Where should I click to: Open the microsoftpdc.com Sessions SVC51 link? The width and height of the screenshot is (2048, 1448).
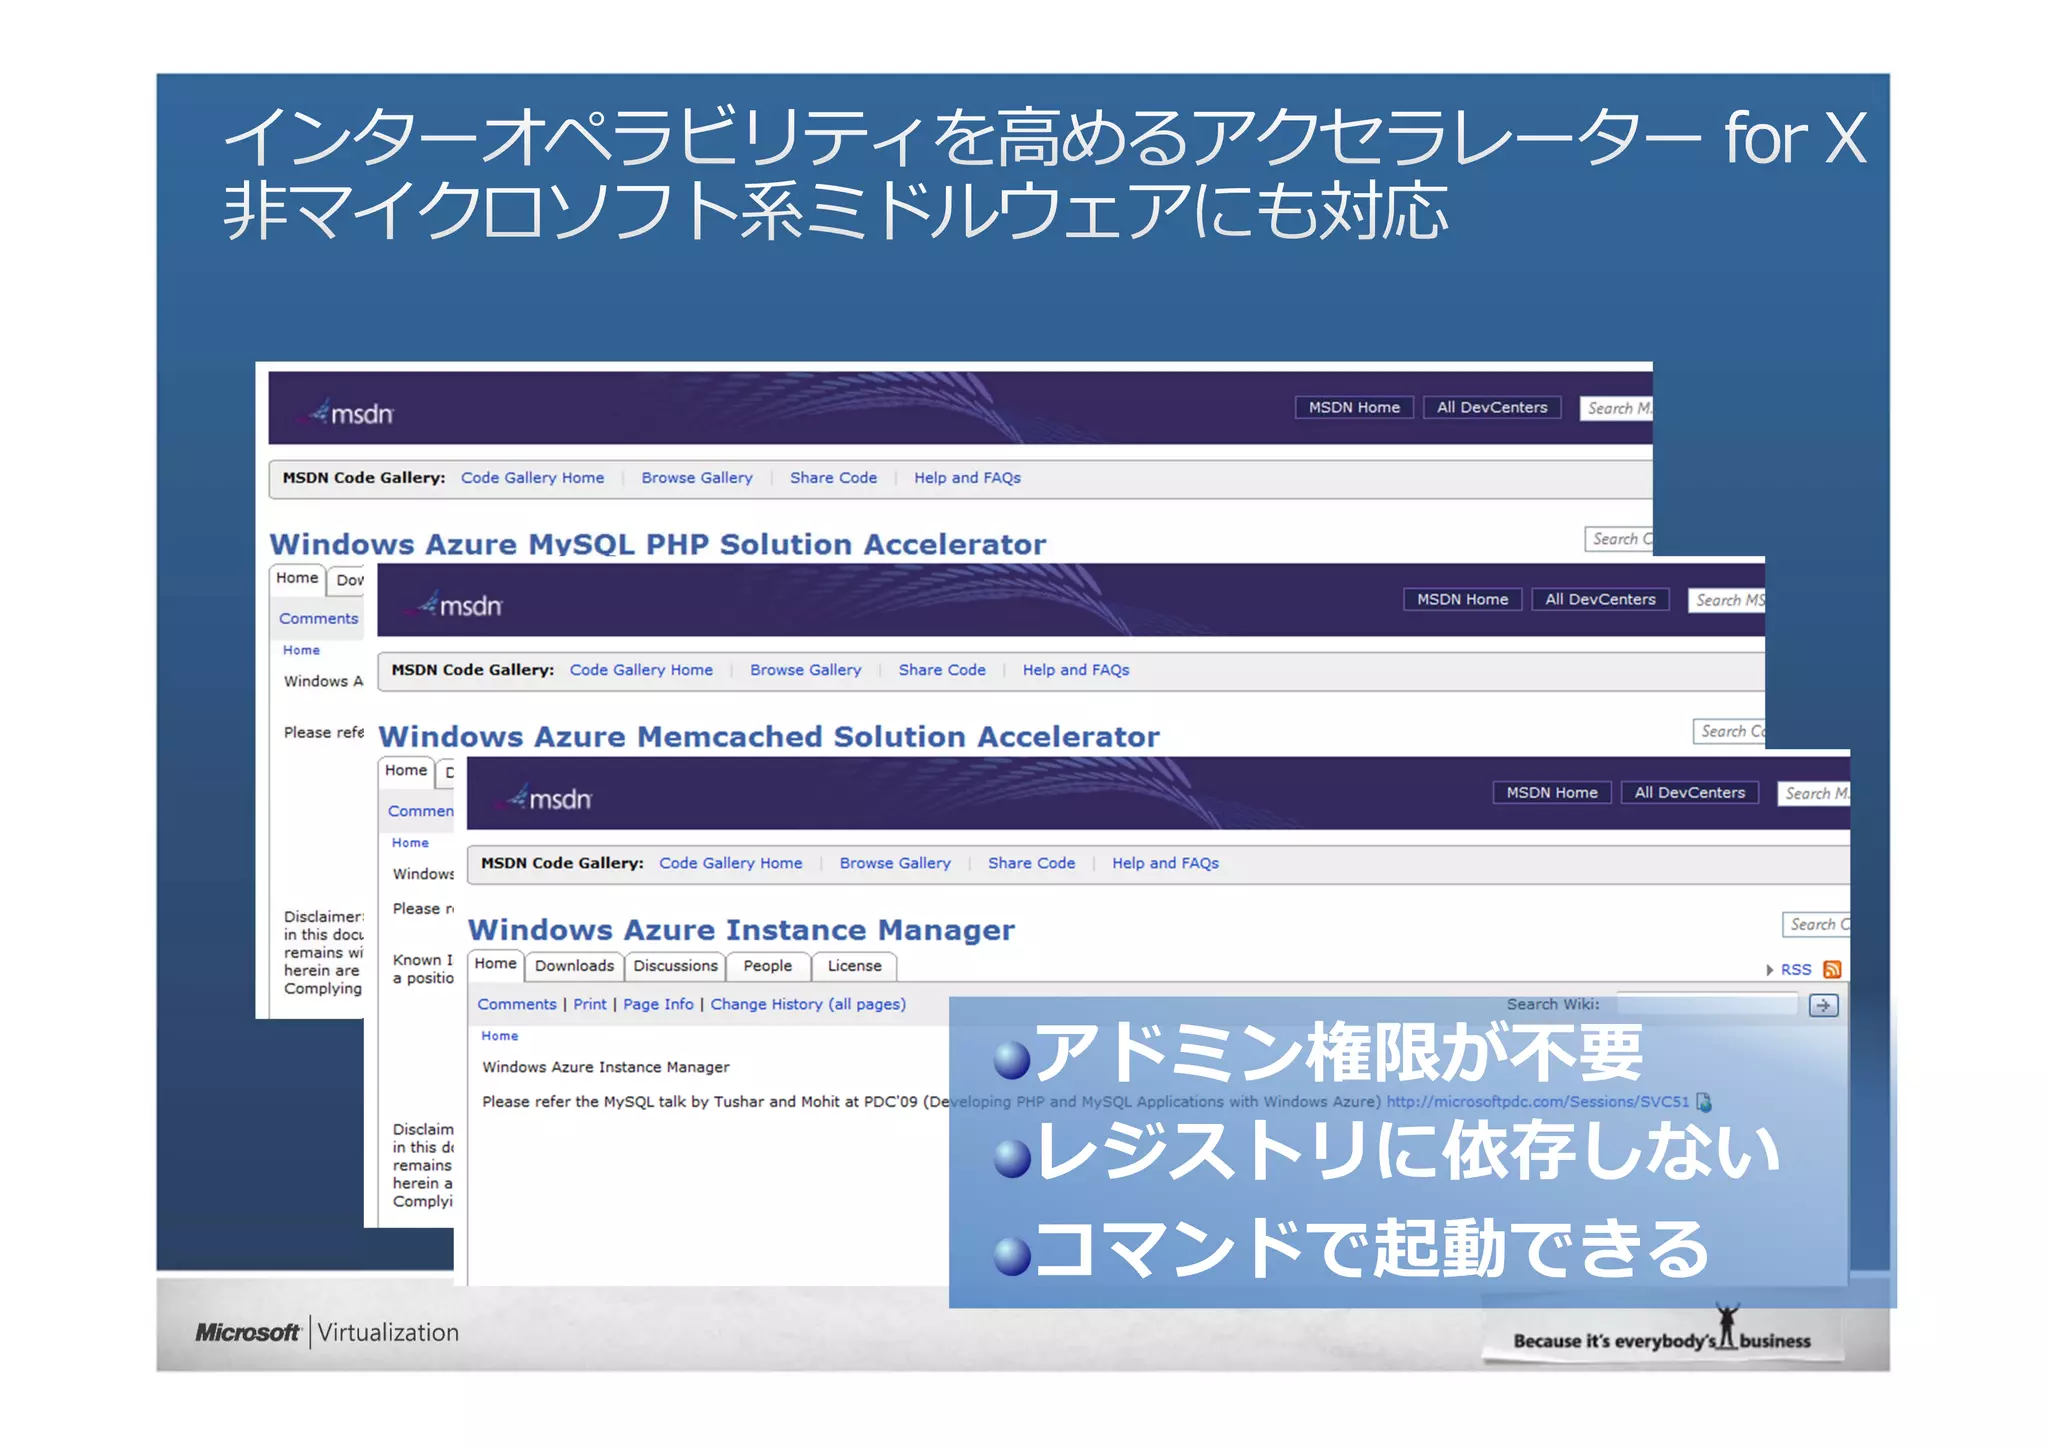1536,1102
